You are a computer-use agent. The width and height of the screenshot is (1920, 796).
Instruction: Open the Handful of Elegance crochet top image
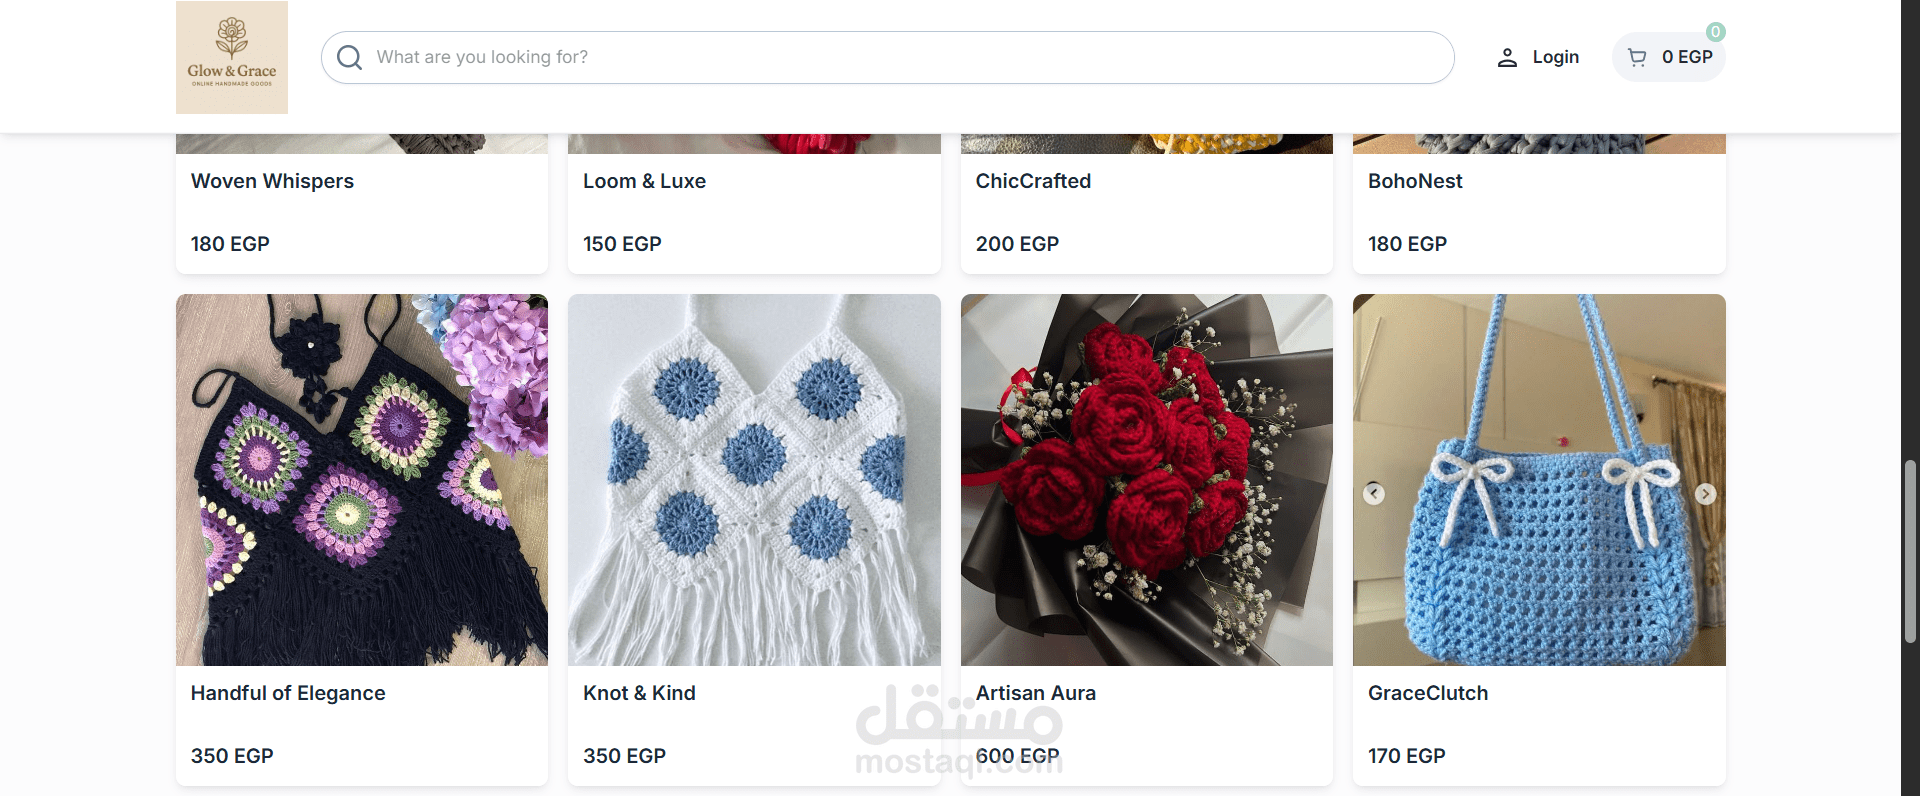tap(362, 480)
